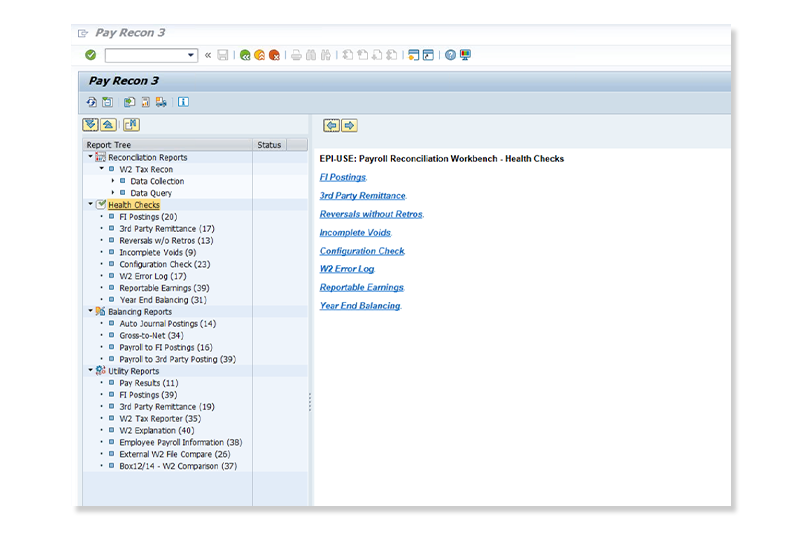The width and height of the screenshot is (800, 534).
Task: Collapse the Utility Reports node
Action: [x=90, y=370]
